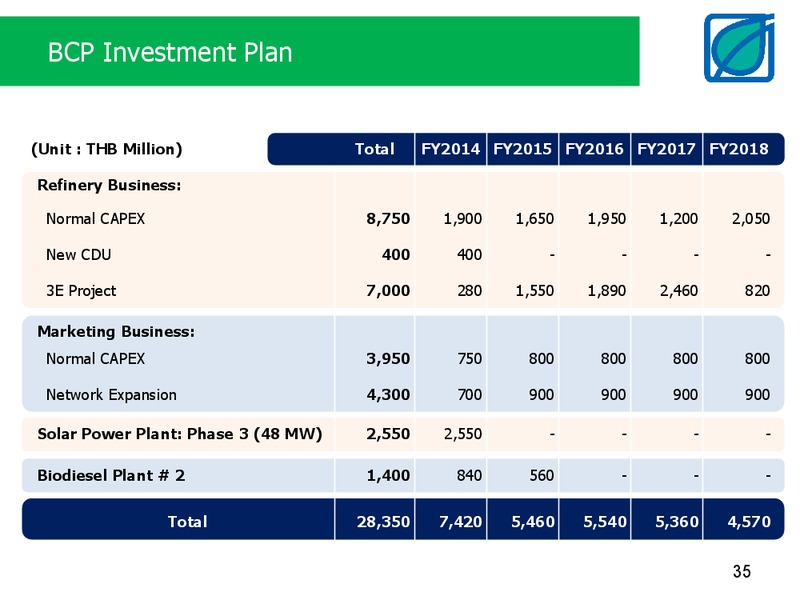Click the FY2014 column header
800x600 pixels.
[x=451, y=149]
